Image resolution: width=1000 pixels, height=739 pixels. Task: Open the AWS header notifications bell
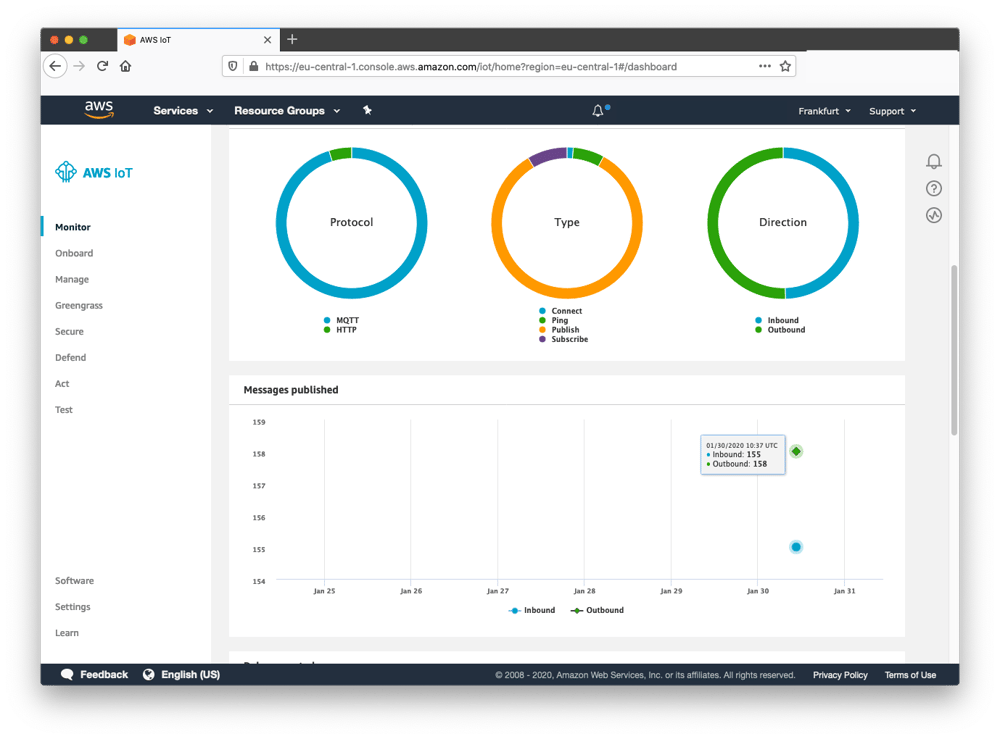pyautogui.click(x=598, y=110)
